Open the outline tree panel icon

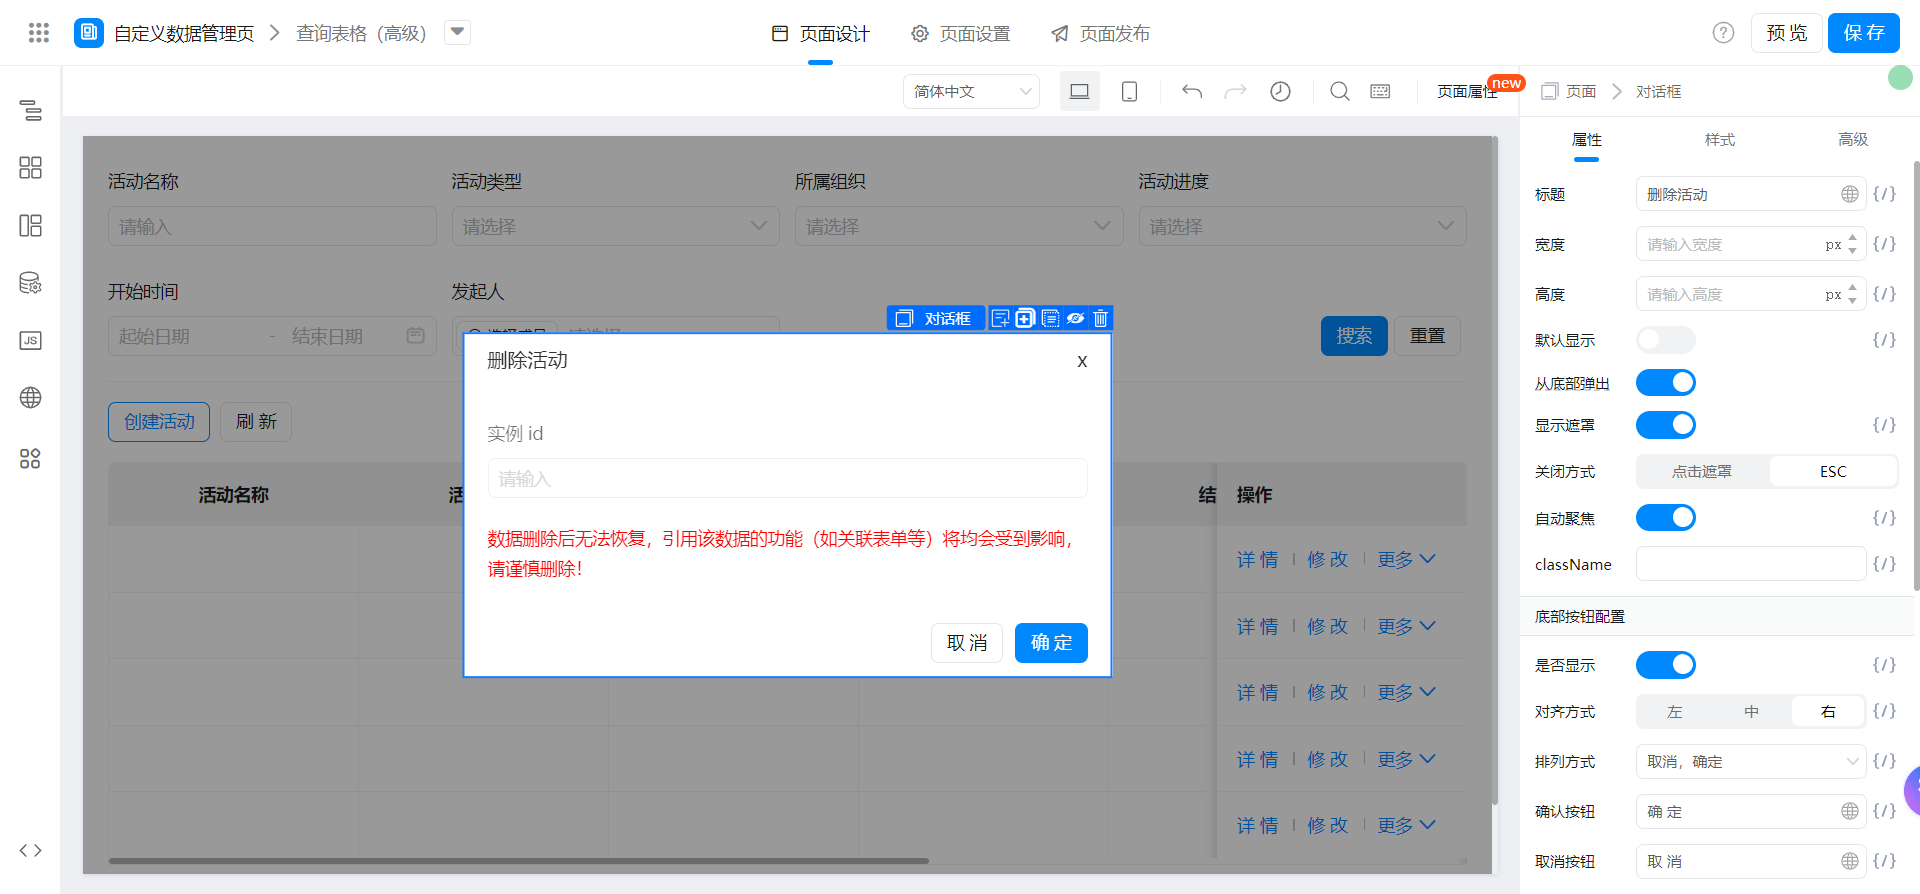(31, 110)
